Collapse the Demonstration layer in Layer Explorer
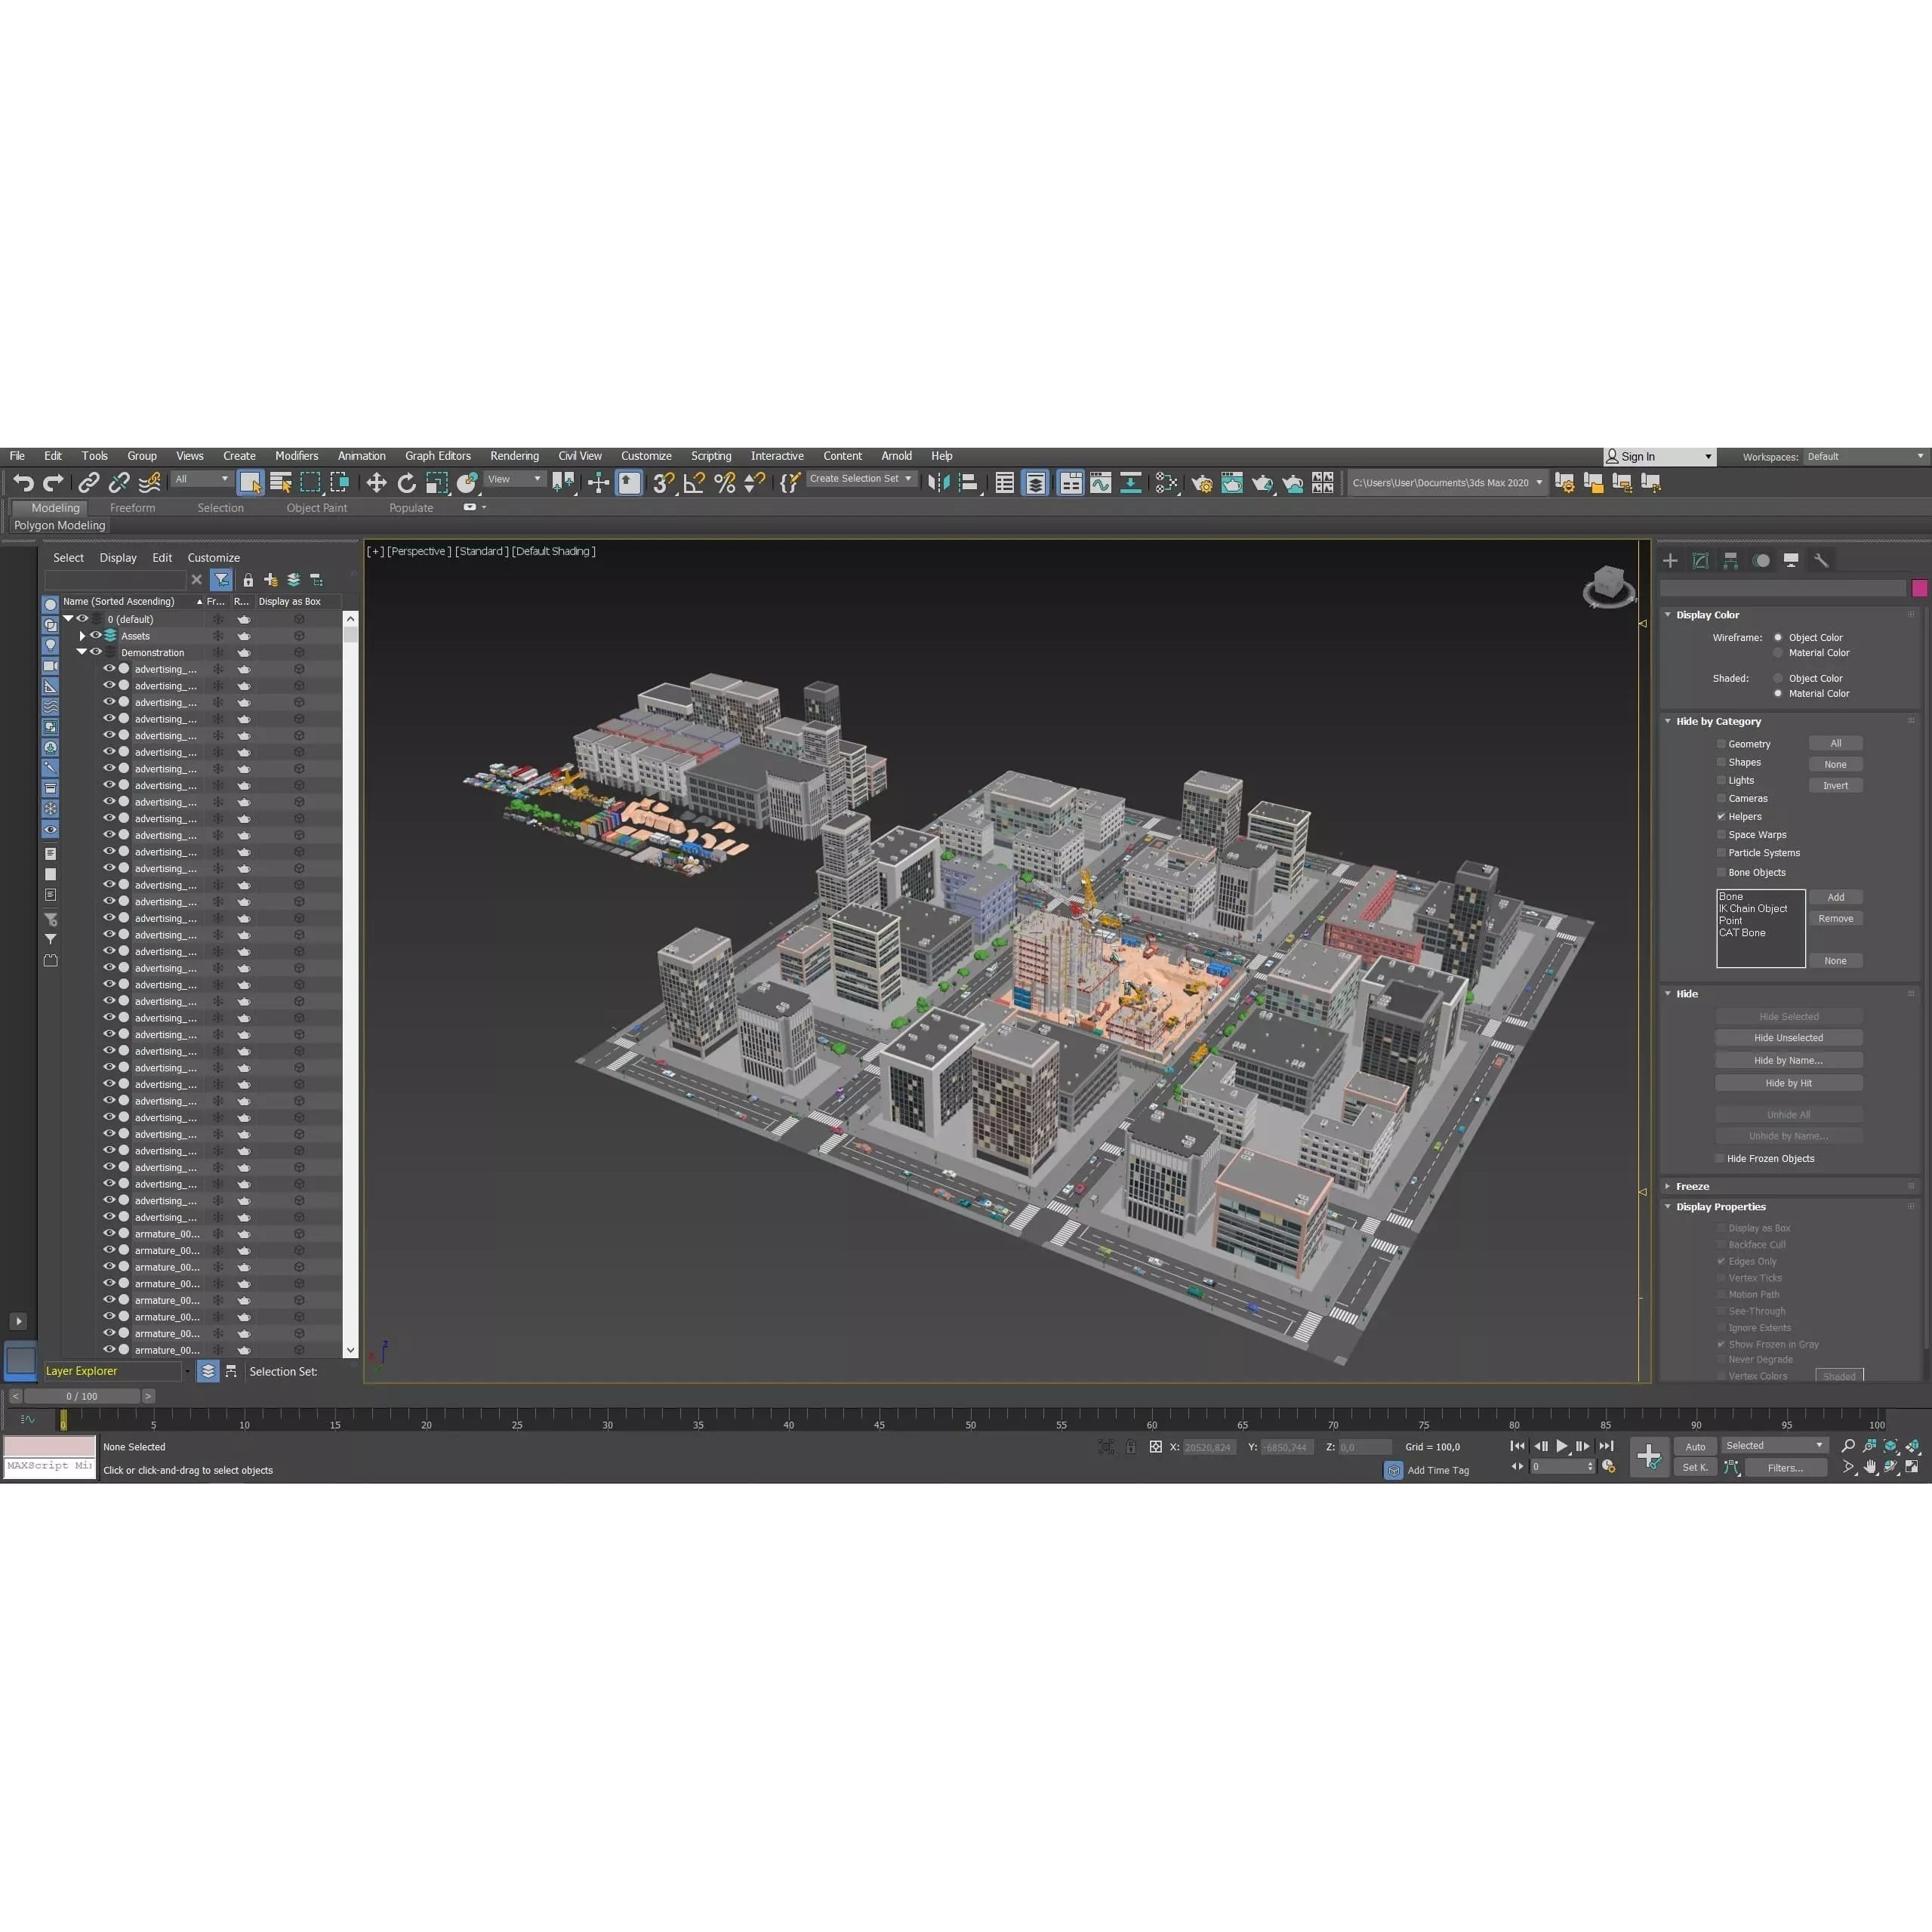Image resolution: width=1932 pixels, height=1932 pixels. click(x=83, y=651)
